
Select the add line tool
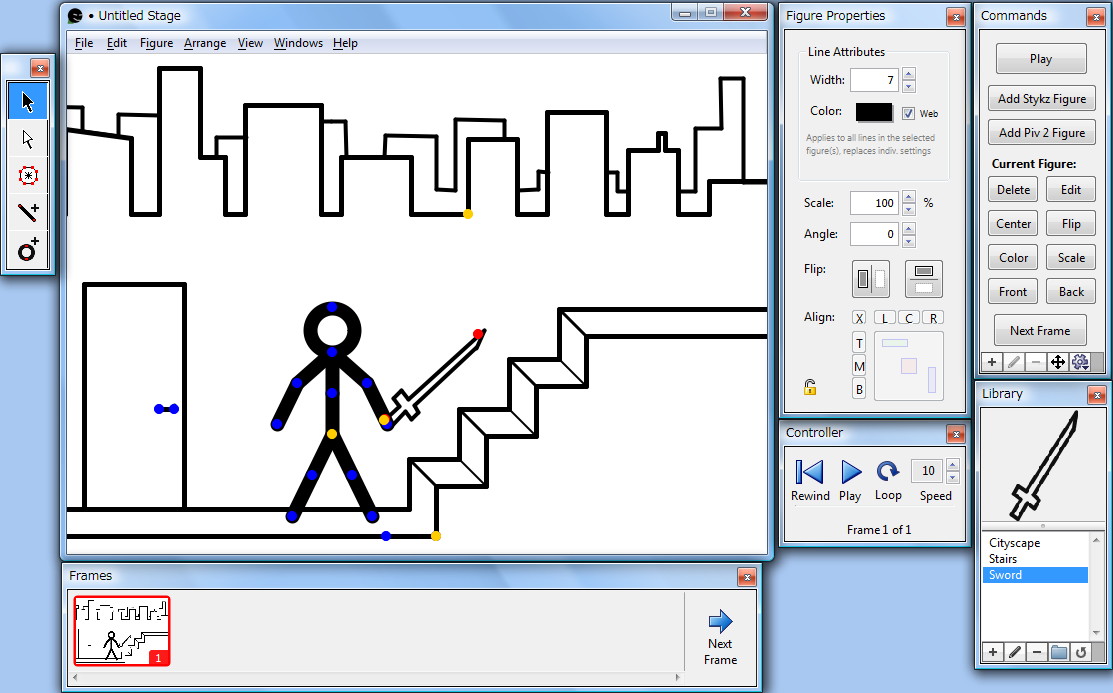pos(28,212)
